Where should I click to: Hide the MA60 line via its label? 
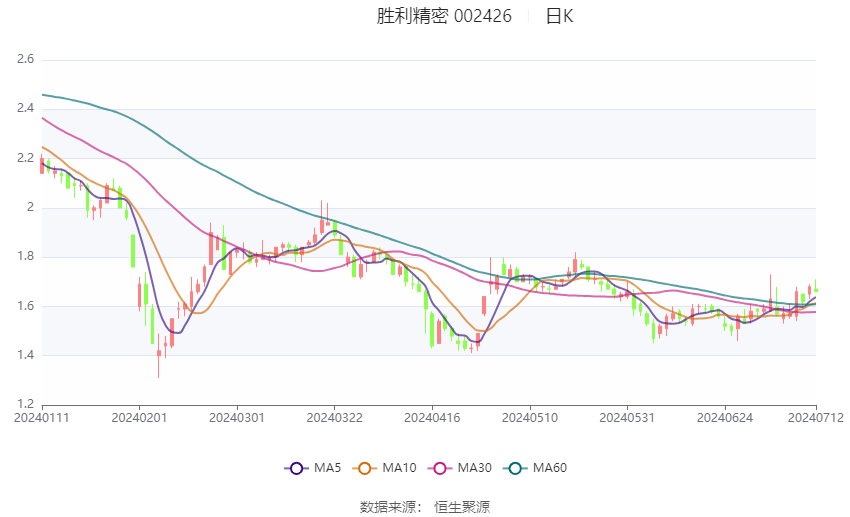[x=550, y=468]
